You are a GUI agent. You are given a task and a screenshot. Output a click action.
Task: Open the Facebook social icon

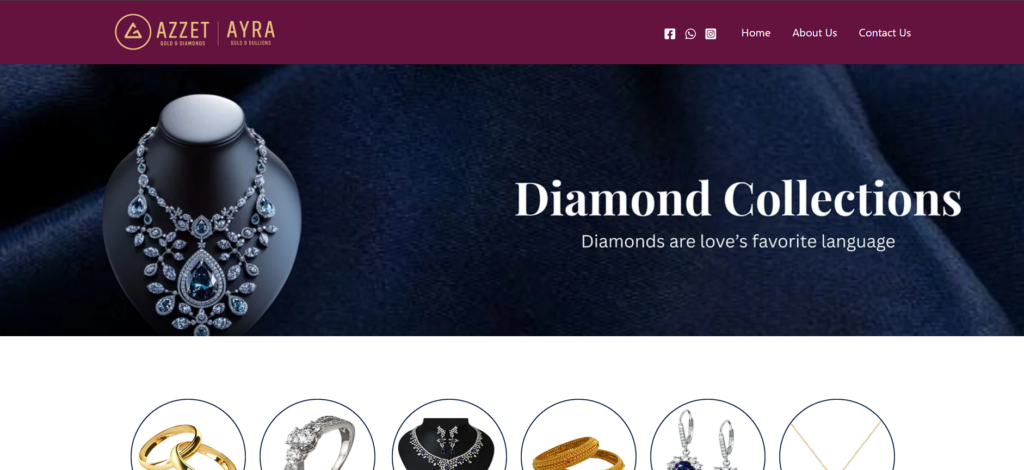coord(669,34)
